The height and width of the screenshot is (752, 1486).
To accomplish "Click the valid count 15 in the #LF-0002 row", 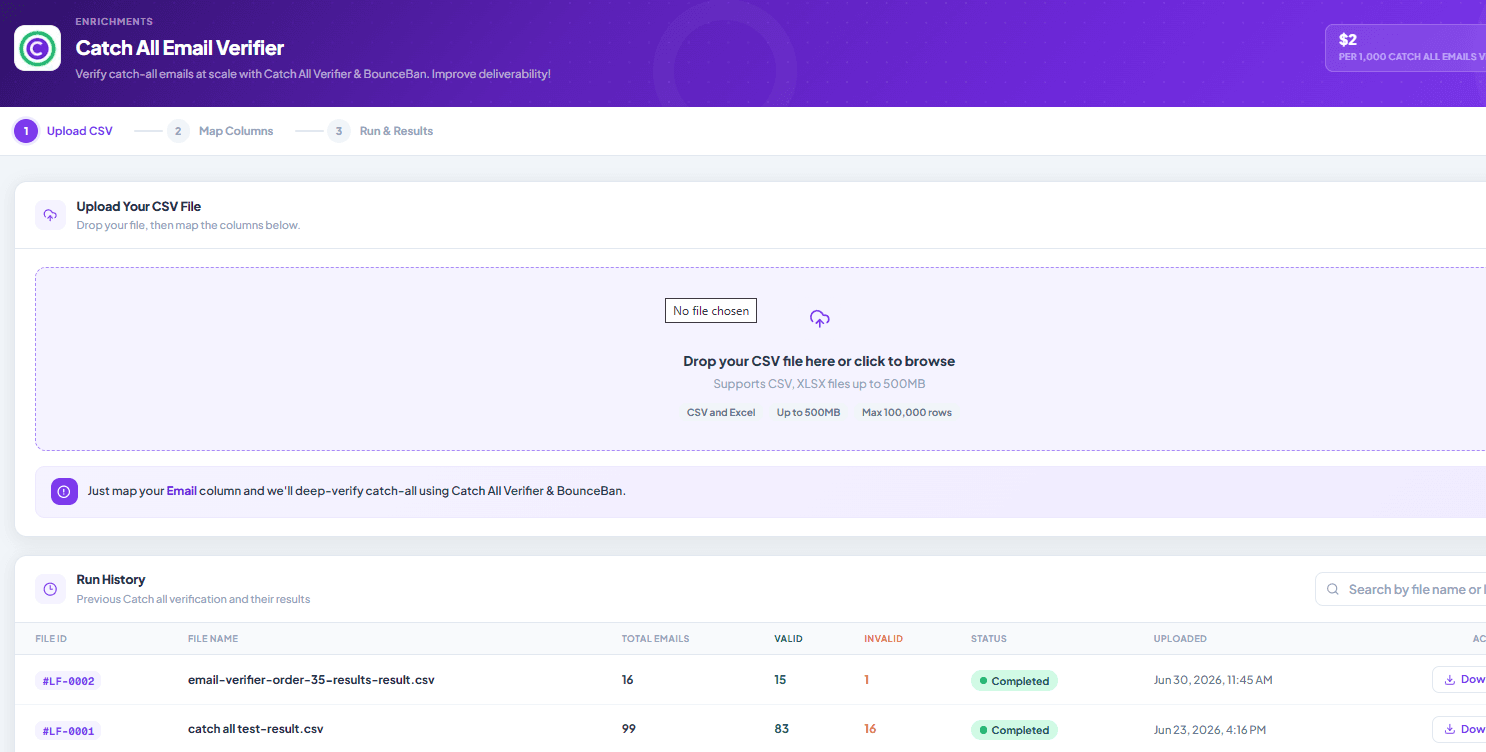I will [x=780, y=680].
